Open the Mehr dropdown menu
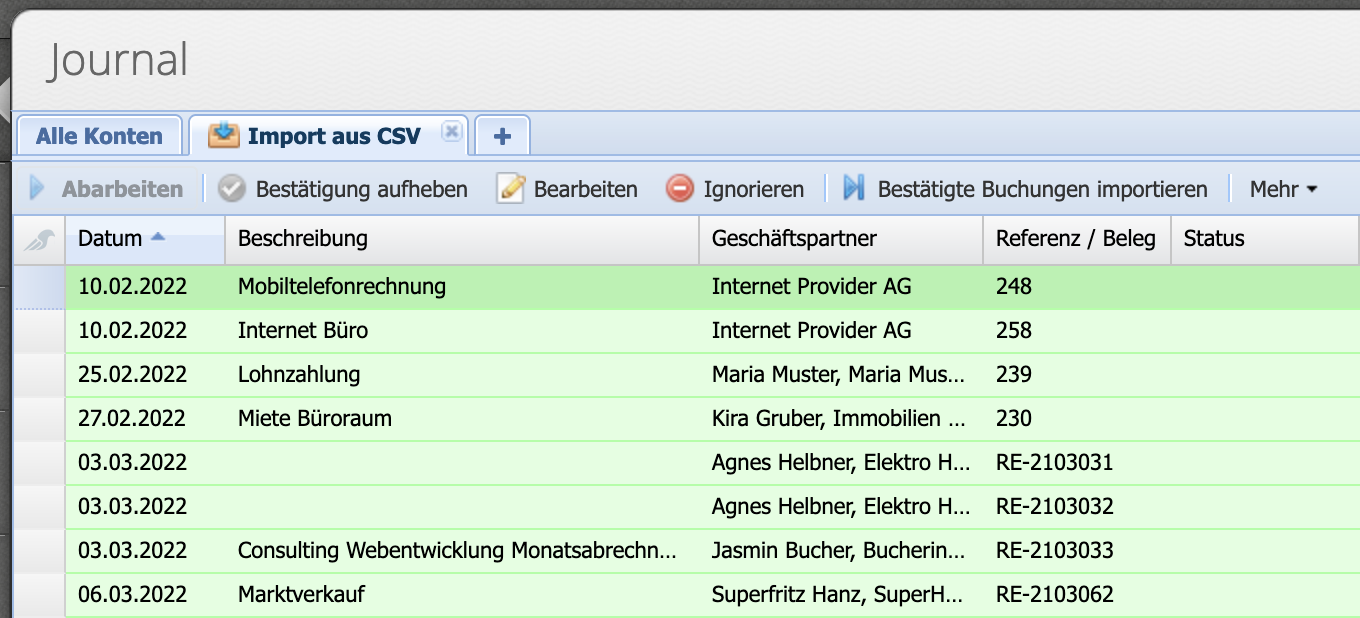1360x618 pixels. (x=1283, y=188)
